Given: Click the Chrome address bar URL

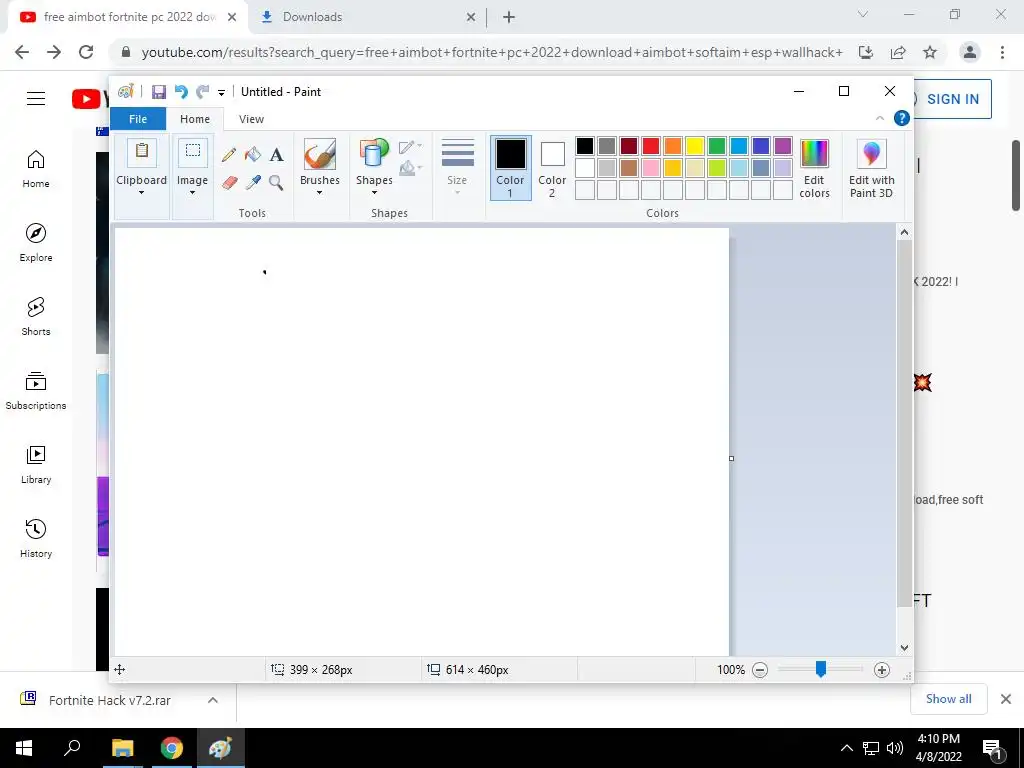Looking at the screenshot, I should click(491, 52).
